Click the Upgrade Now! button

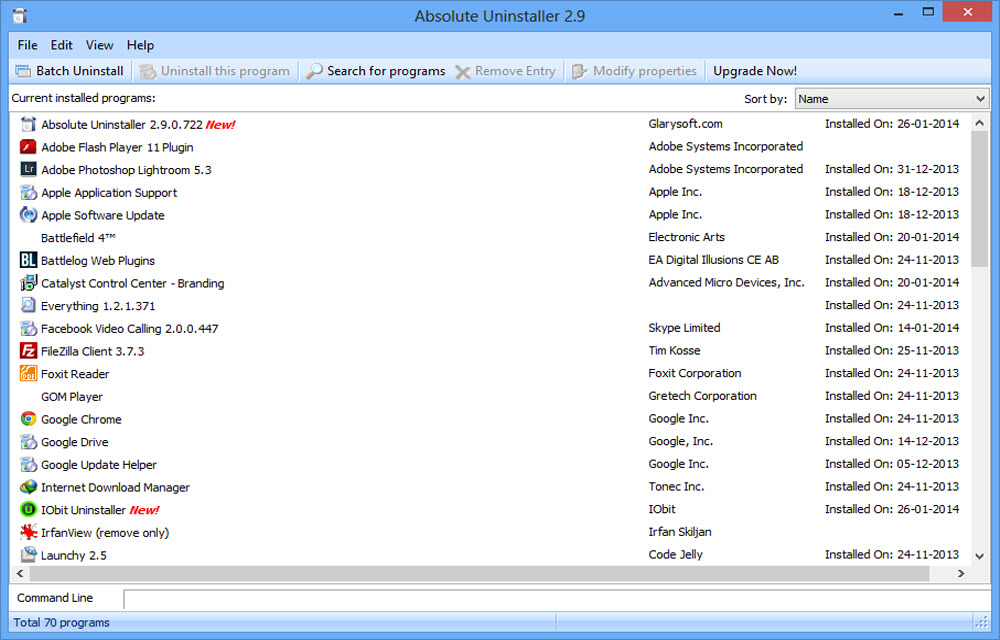click(755, 71)
